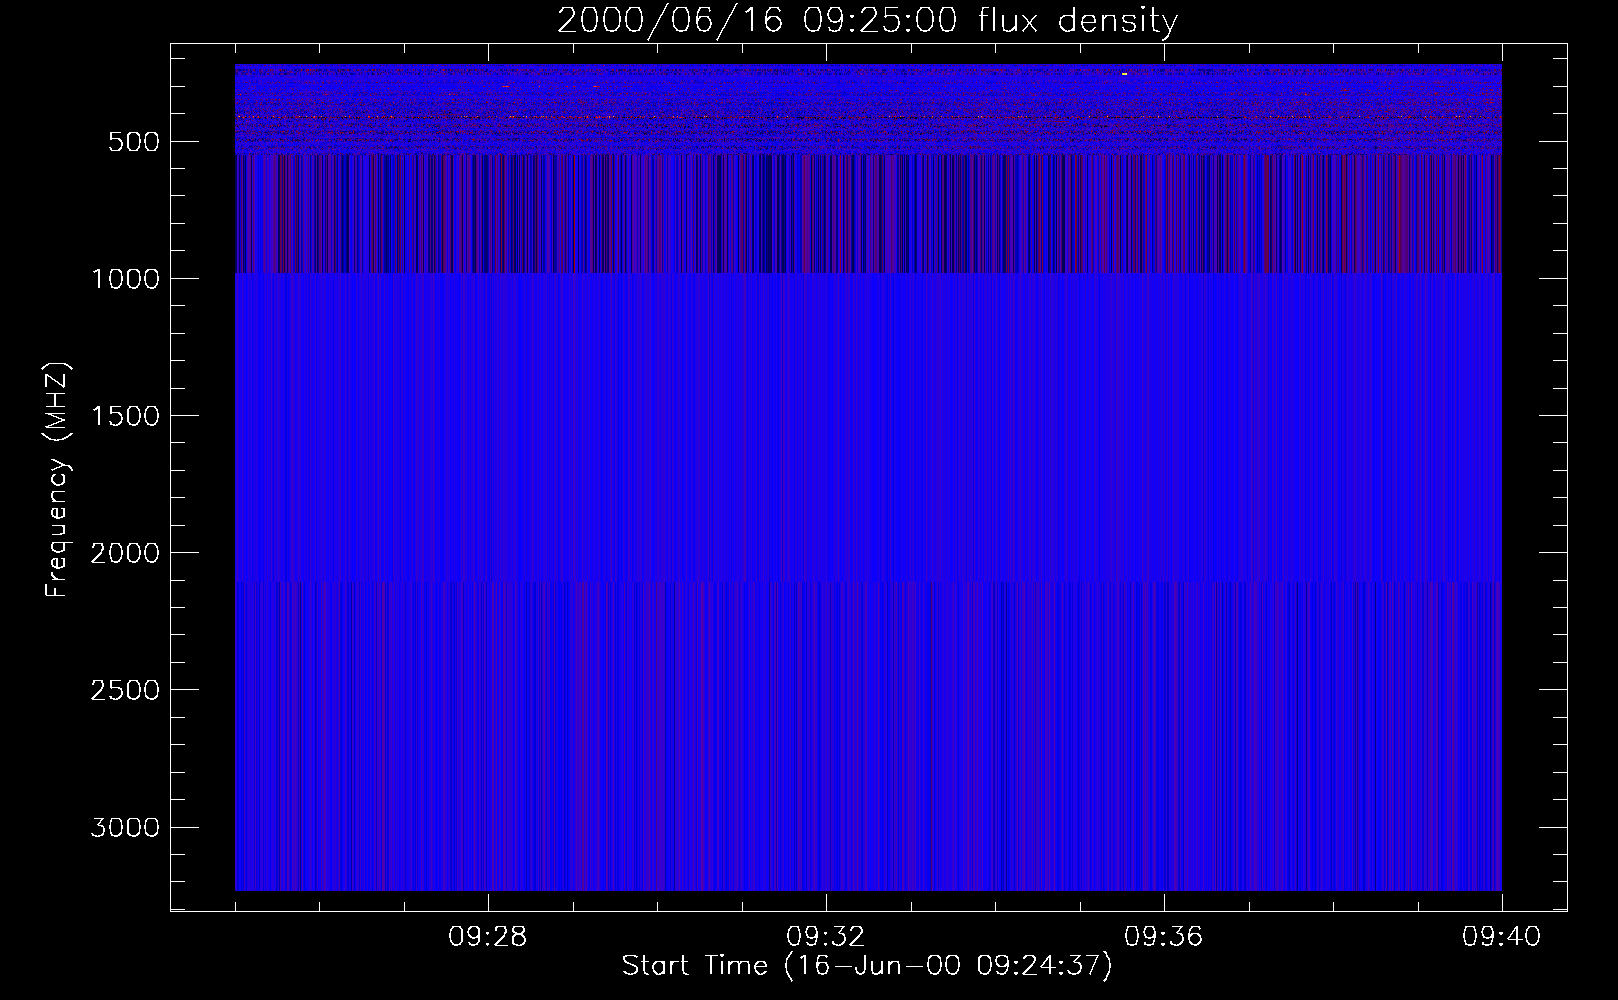Click the 3000 frequency tick label
Image resolution: width=1618 pixels, height=1000 pixels.
125,827
